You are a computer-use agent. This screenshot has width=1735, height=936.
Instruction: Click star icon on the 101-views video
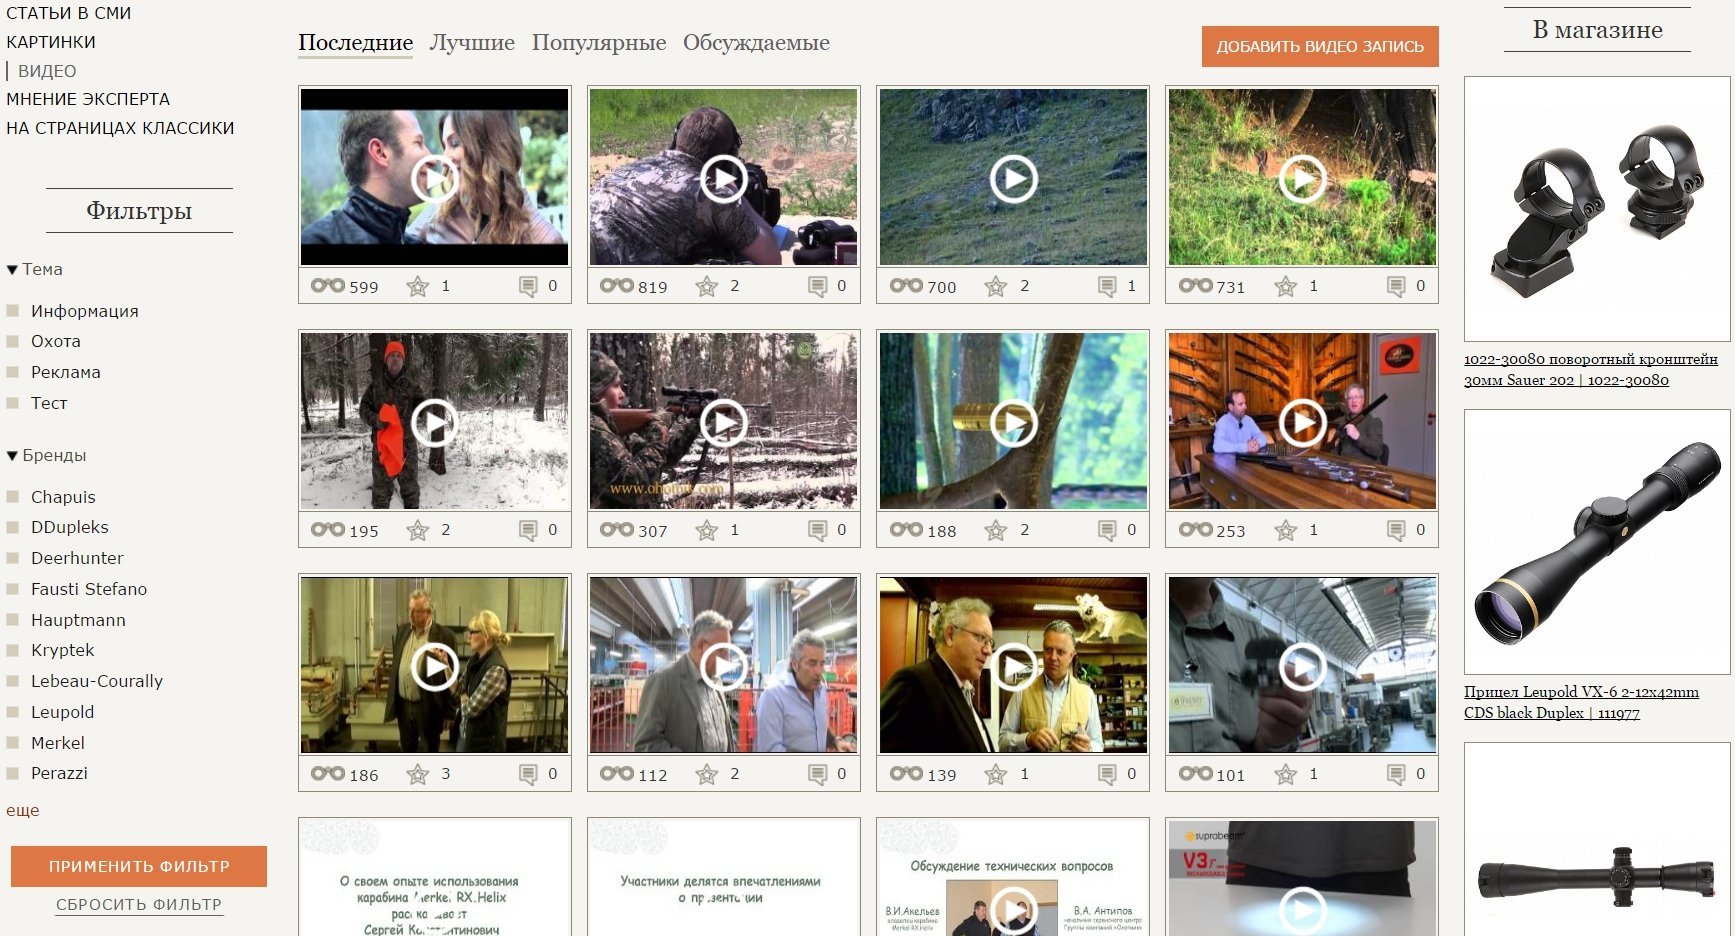pyautogui.click(x=1286, y=775)
